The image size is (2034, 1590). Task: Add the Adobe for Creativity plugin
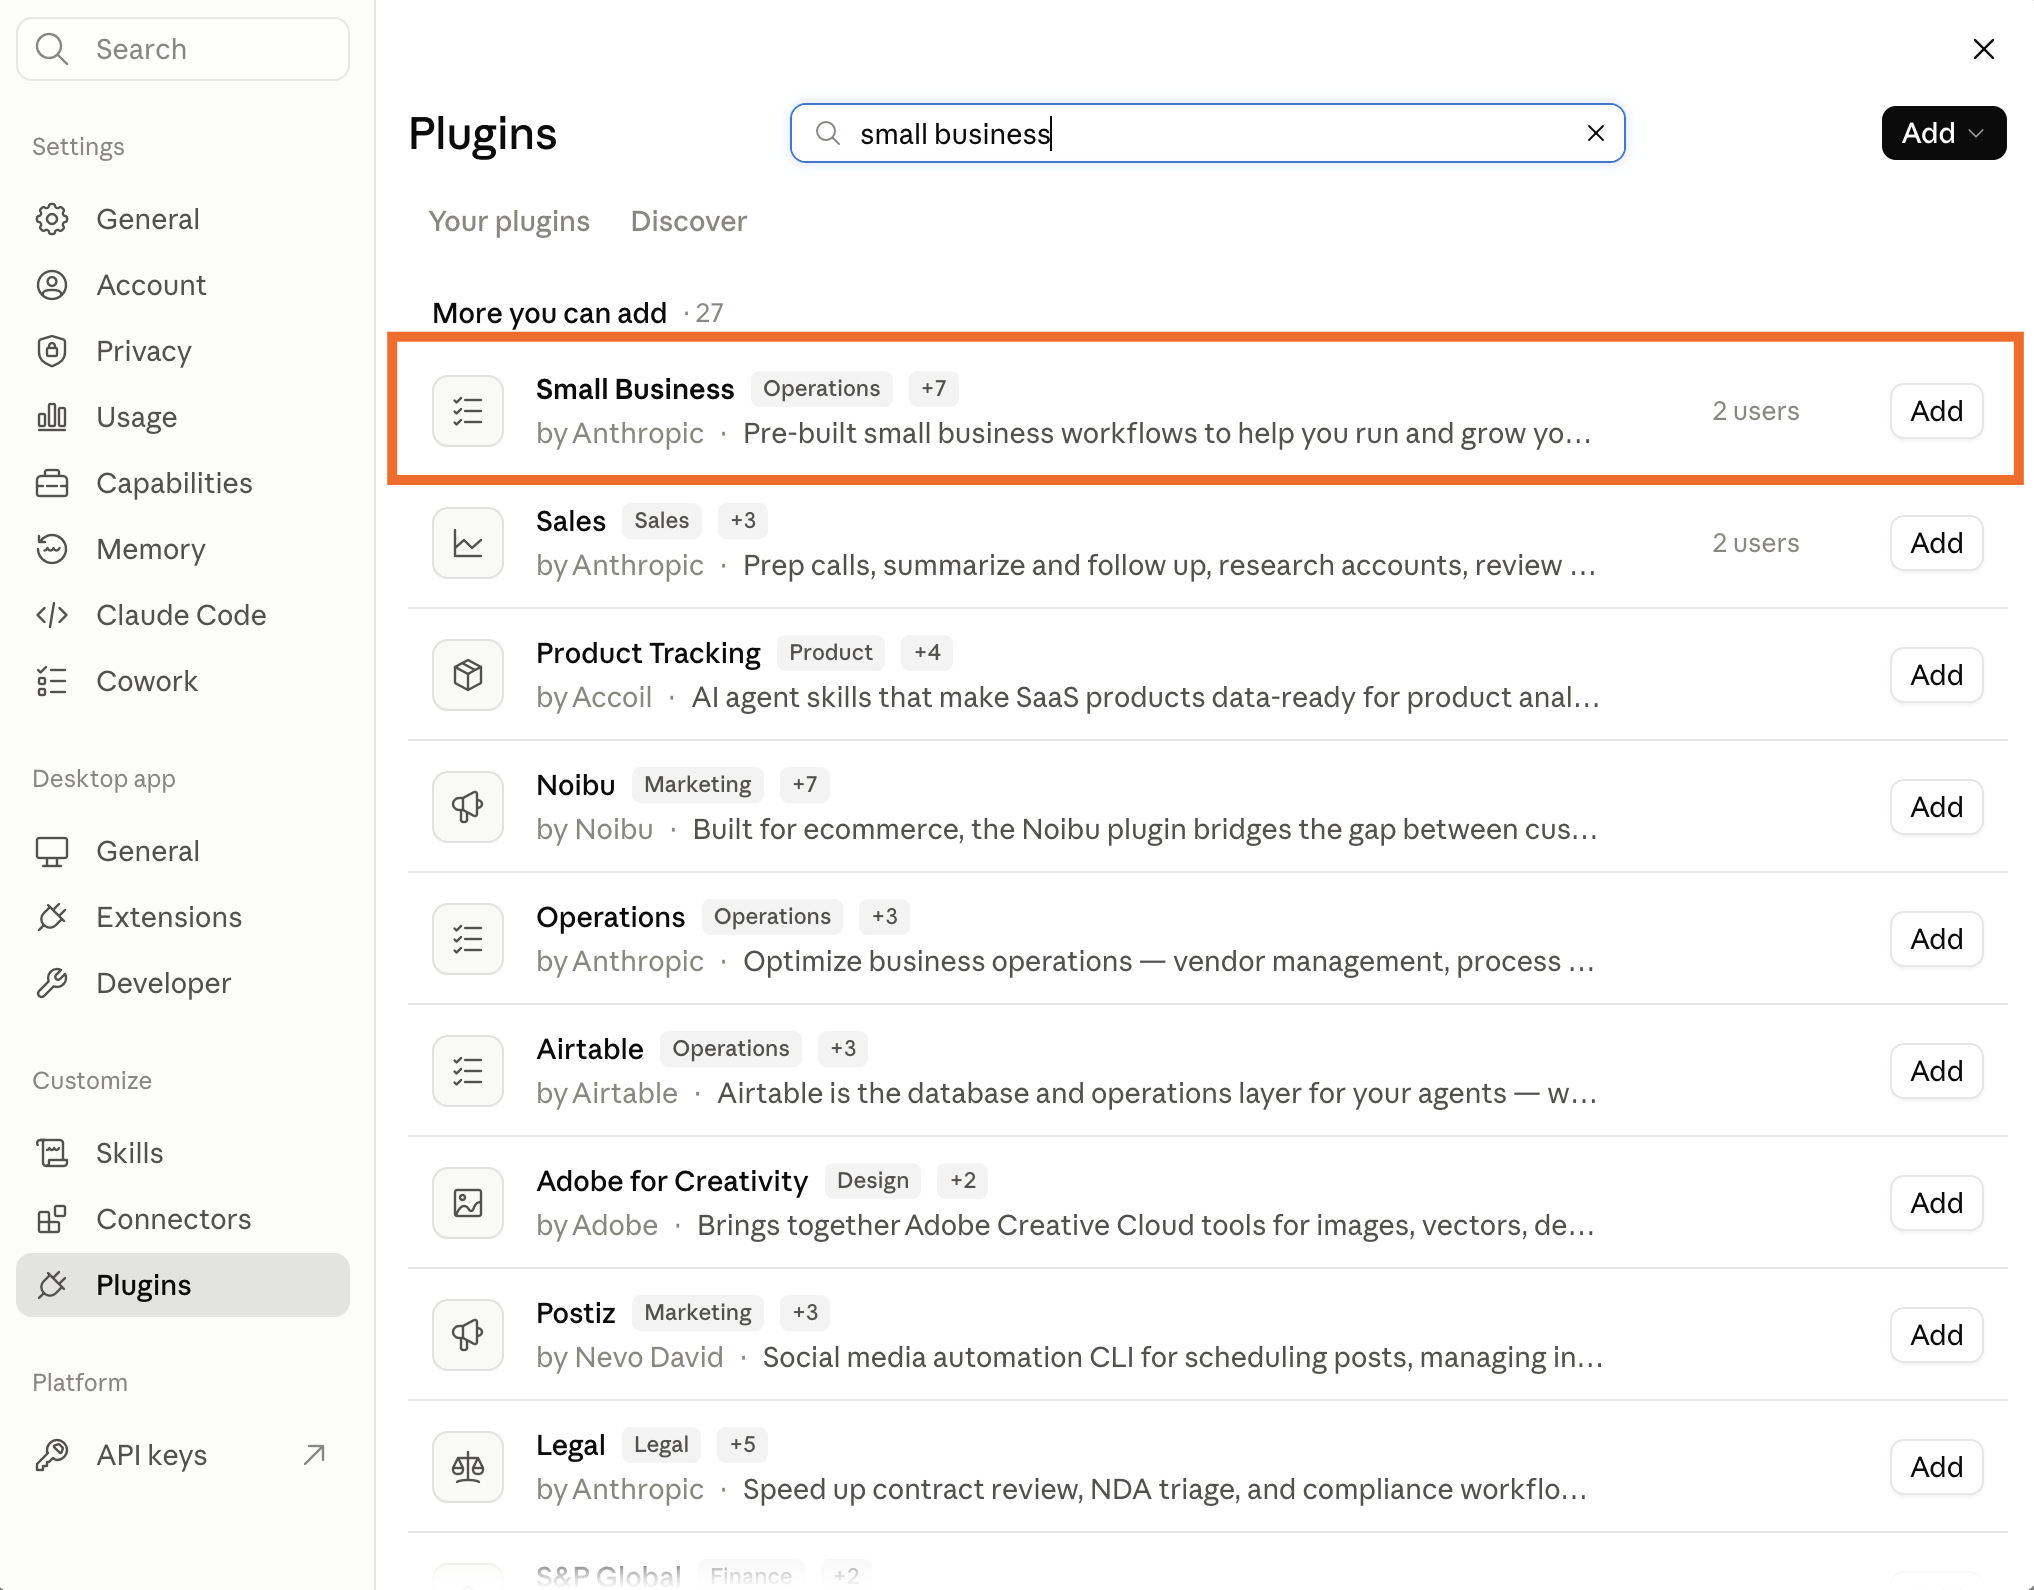(x=1937, y=1203)
